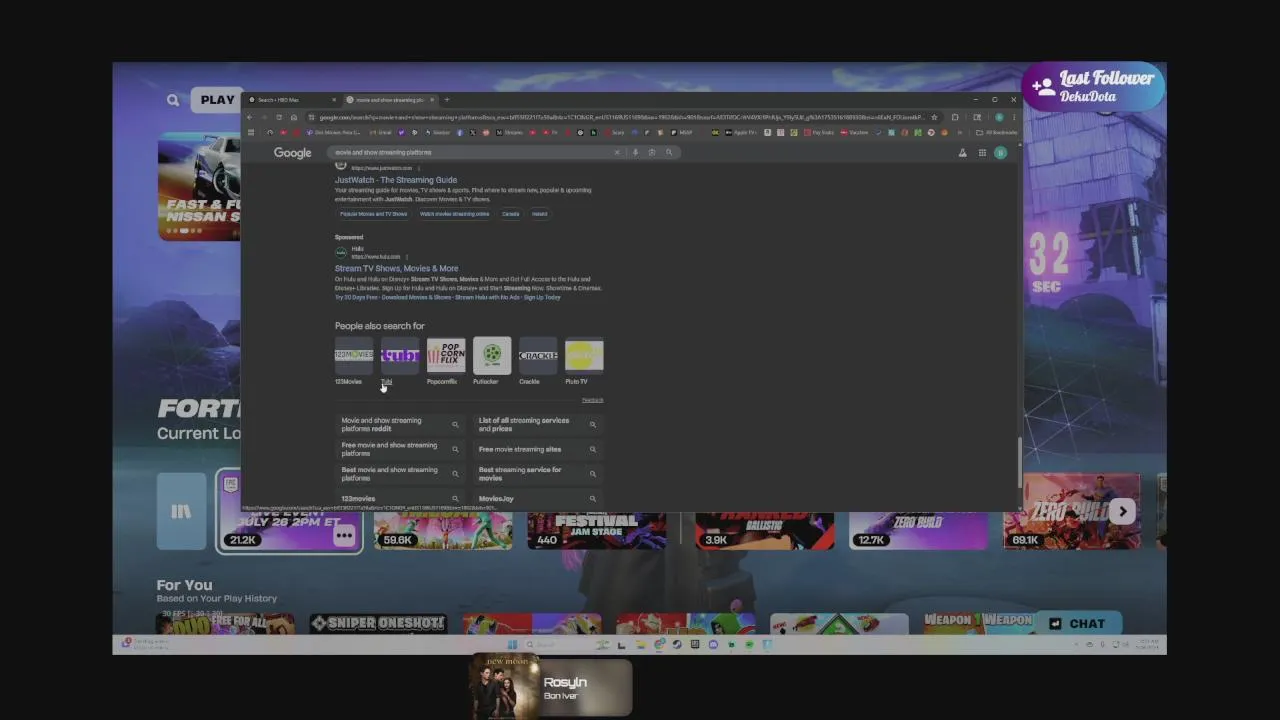Screen dimensions: 1280x720
Task: Click the Google logo
Action: 293,153
